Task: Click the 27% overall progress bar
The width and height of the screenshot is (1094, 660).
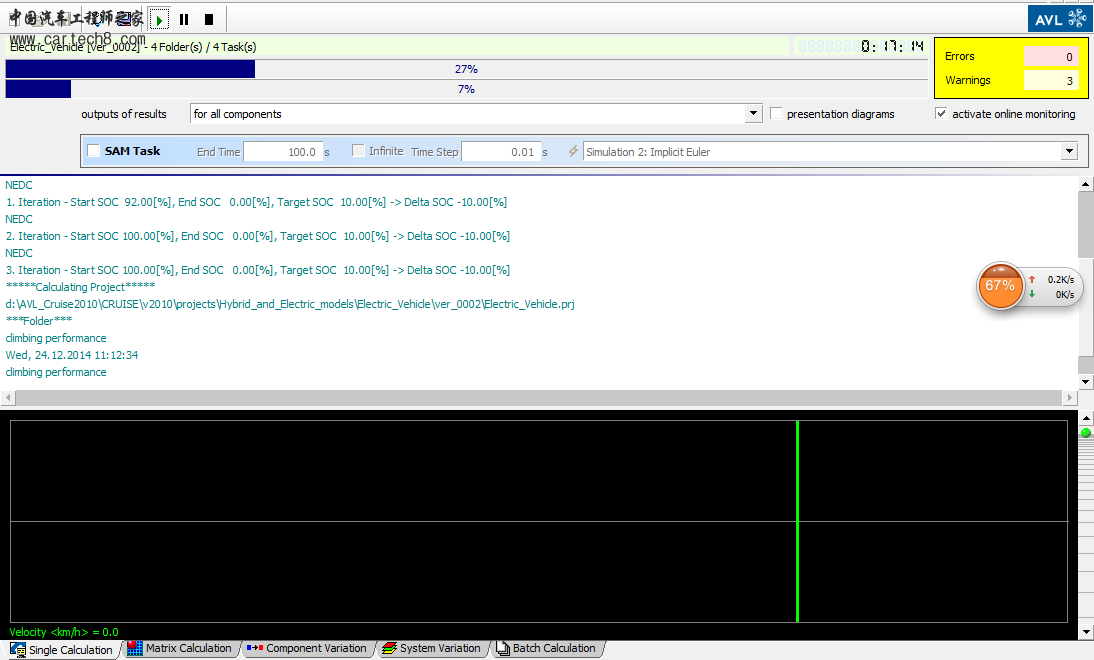Action: pos(466,69)
